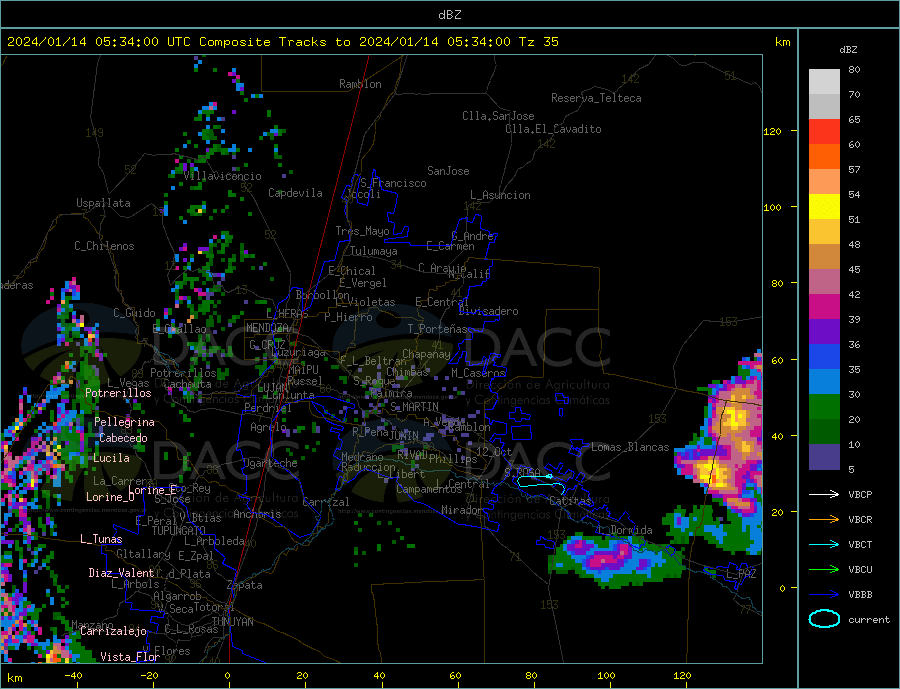
Task: Pick the green 20–30 dBZ swatch
Action: (824, 407)
